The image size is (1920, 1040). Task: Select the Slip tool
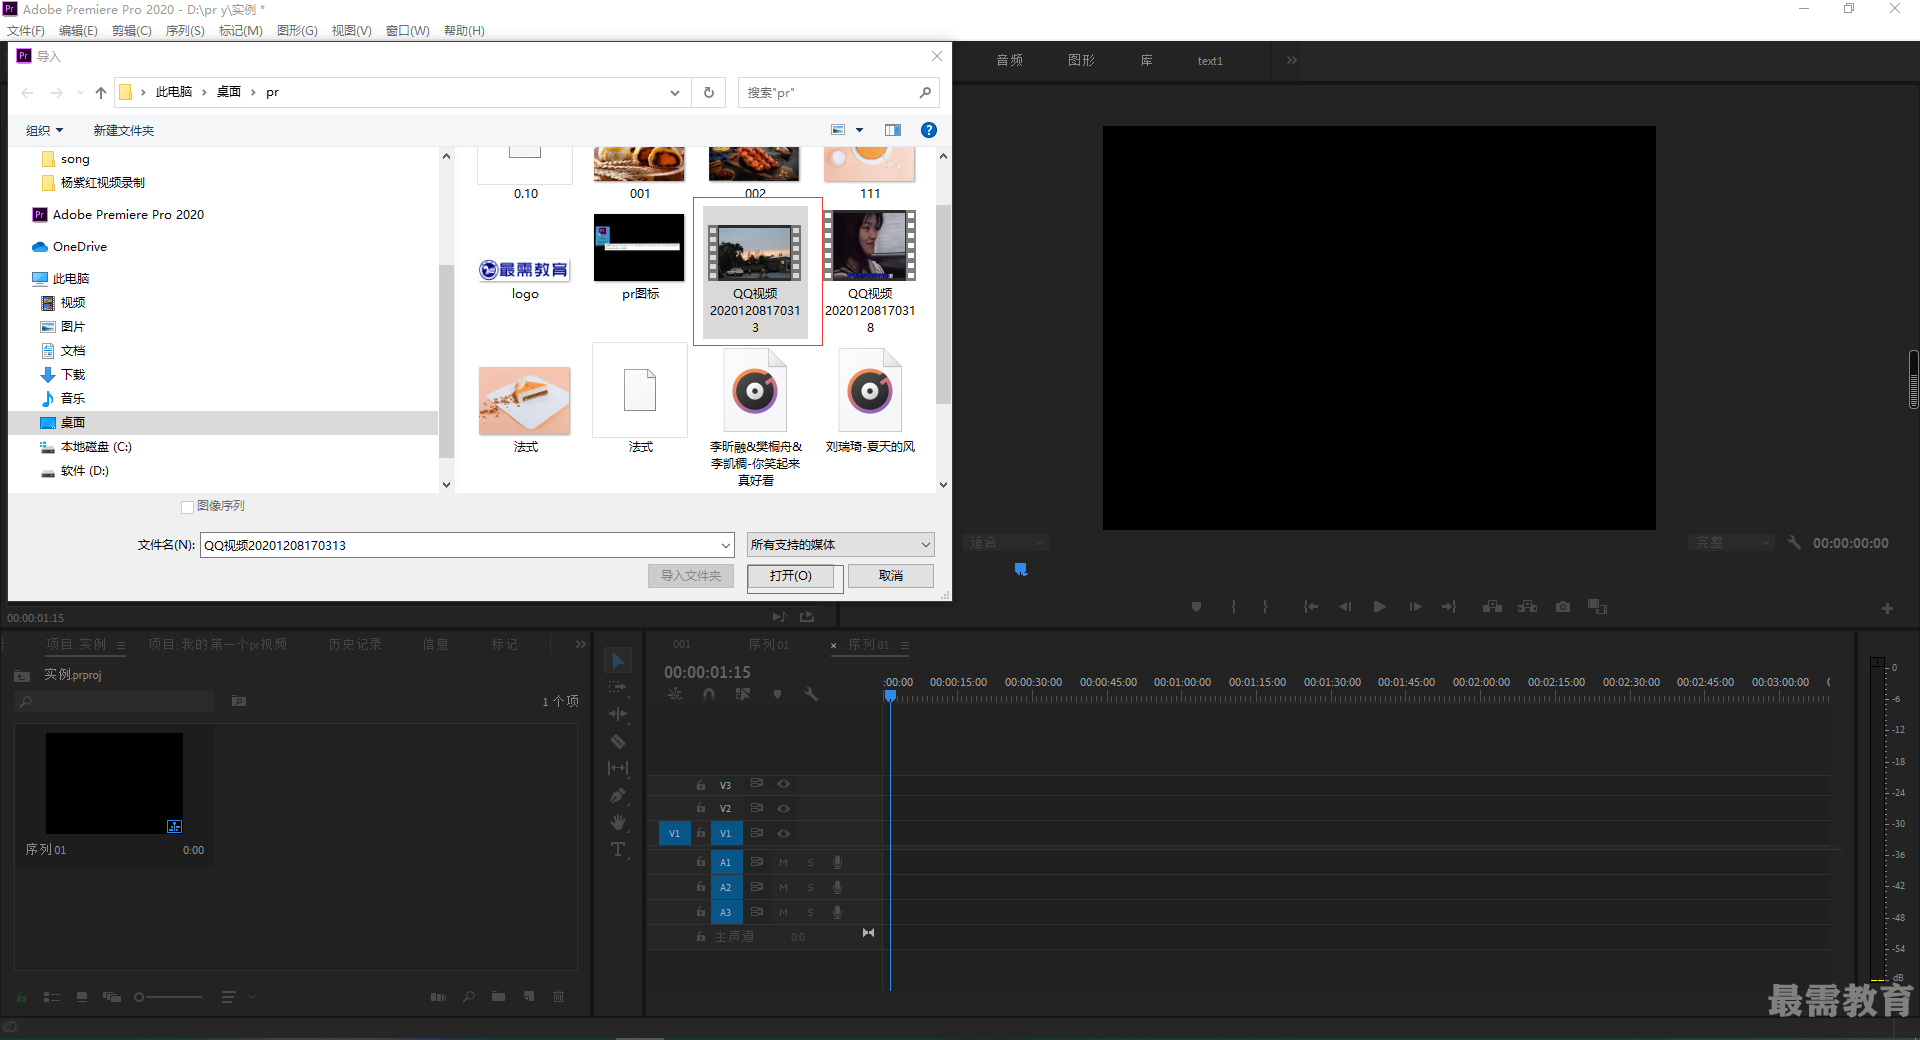coord(618,768)
